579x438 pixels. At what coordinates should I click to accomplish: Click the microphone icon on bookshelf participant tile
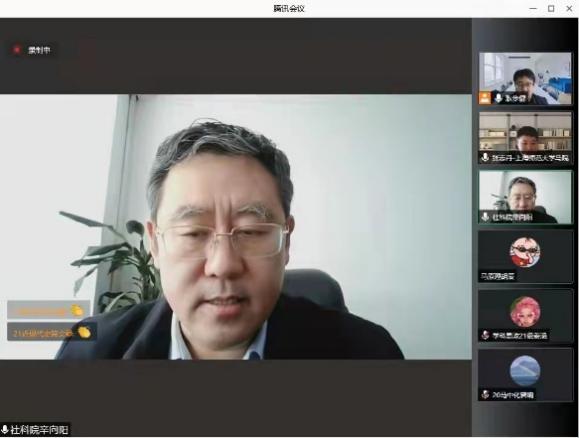[x=485, y=158]
